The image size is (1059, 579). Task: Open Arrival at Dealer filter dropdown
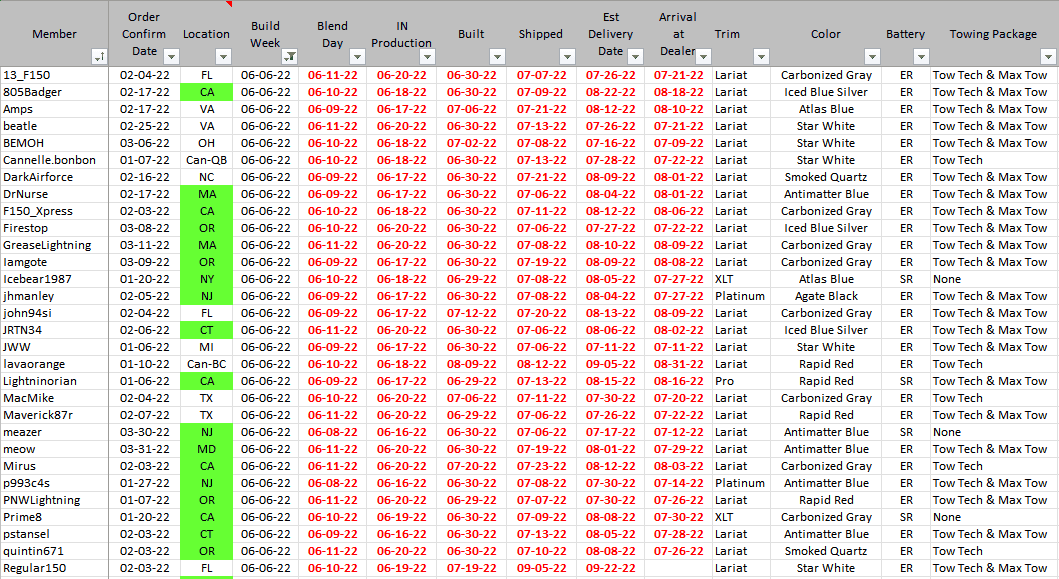(703, 57)
